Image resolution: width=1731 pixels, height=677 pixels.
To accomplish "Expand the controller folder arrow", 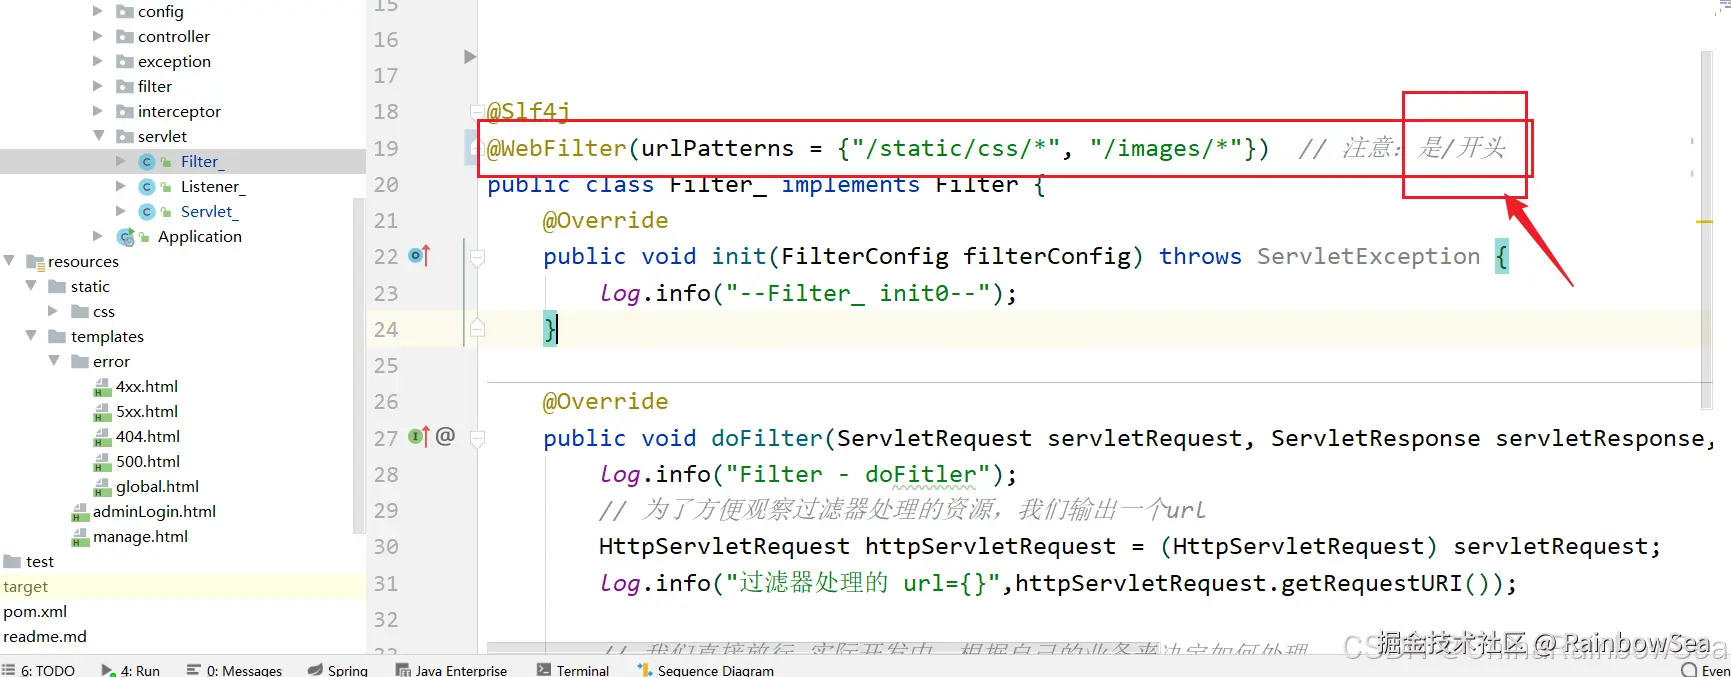I will coord(97,36).
